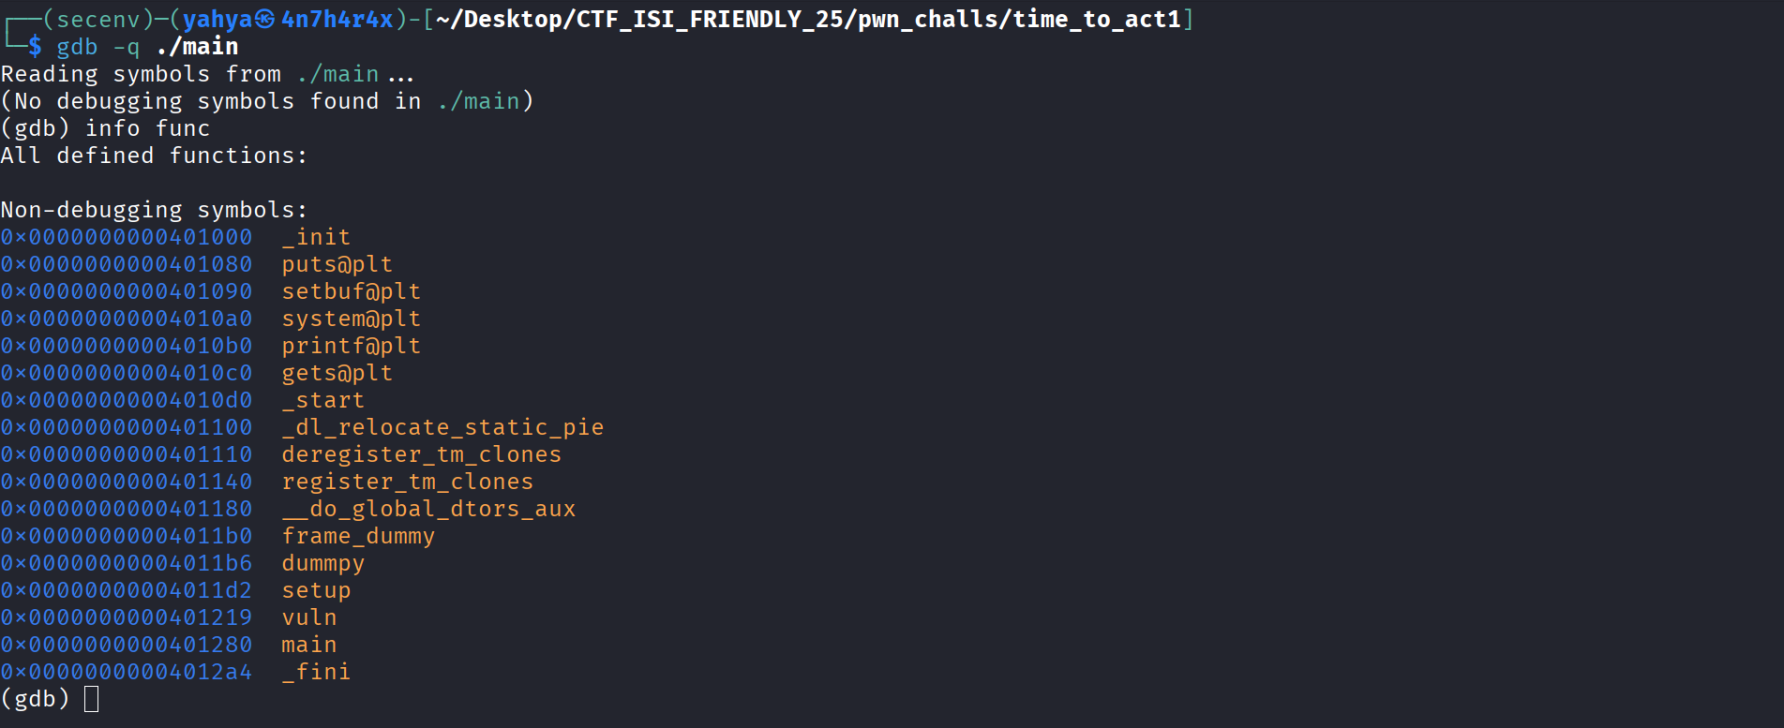Click the _start symbol name
Viewport: 1784px width, 728px height.
323,401
